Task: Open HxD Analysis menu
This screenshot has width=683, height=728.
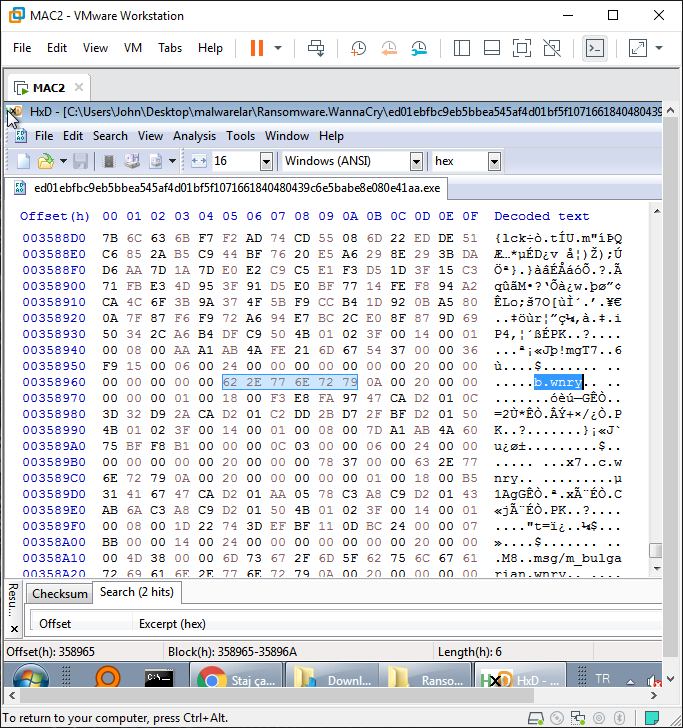Action: [194, 136]
